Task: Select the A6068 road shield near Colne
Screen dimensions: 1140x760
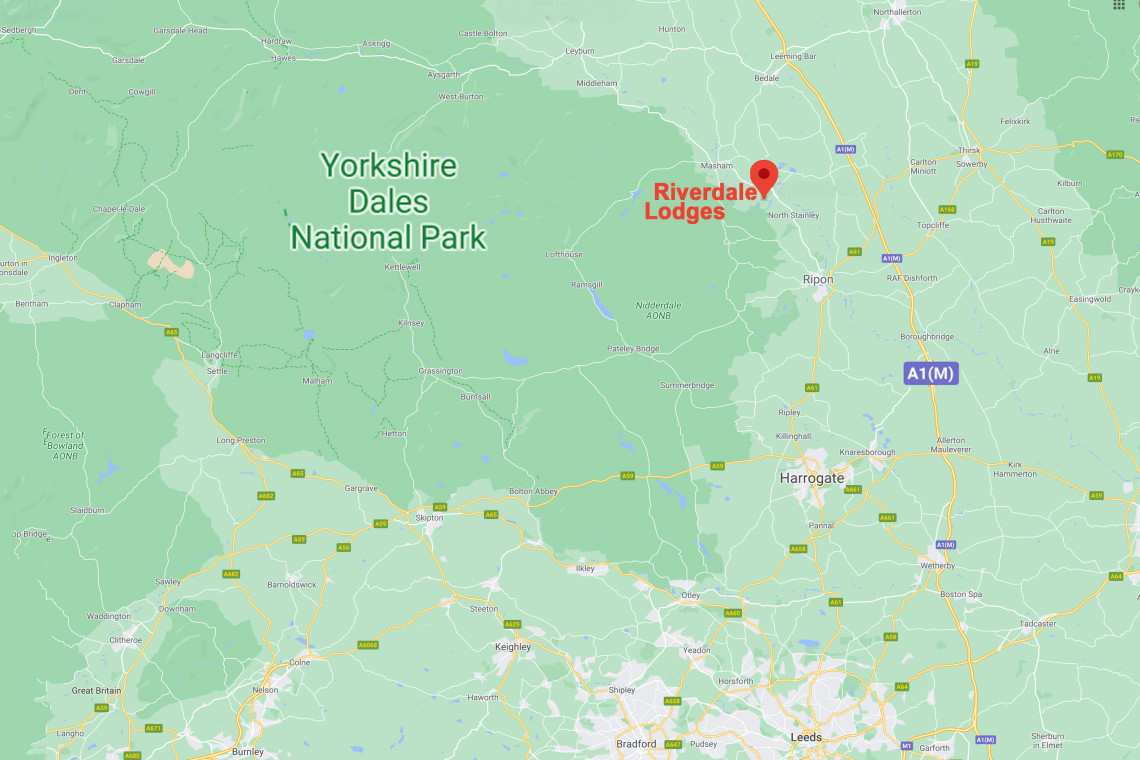Action: pyautogui.click(x=368, y=644)
